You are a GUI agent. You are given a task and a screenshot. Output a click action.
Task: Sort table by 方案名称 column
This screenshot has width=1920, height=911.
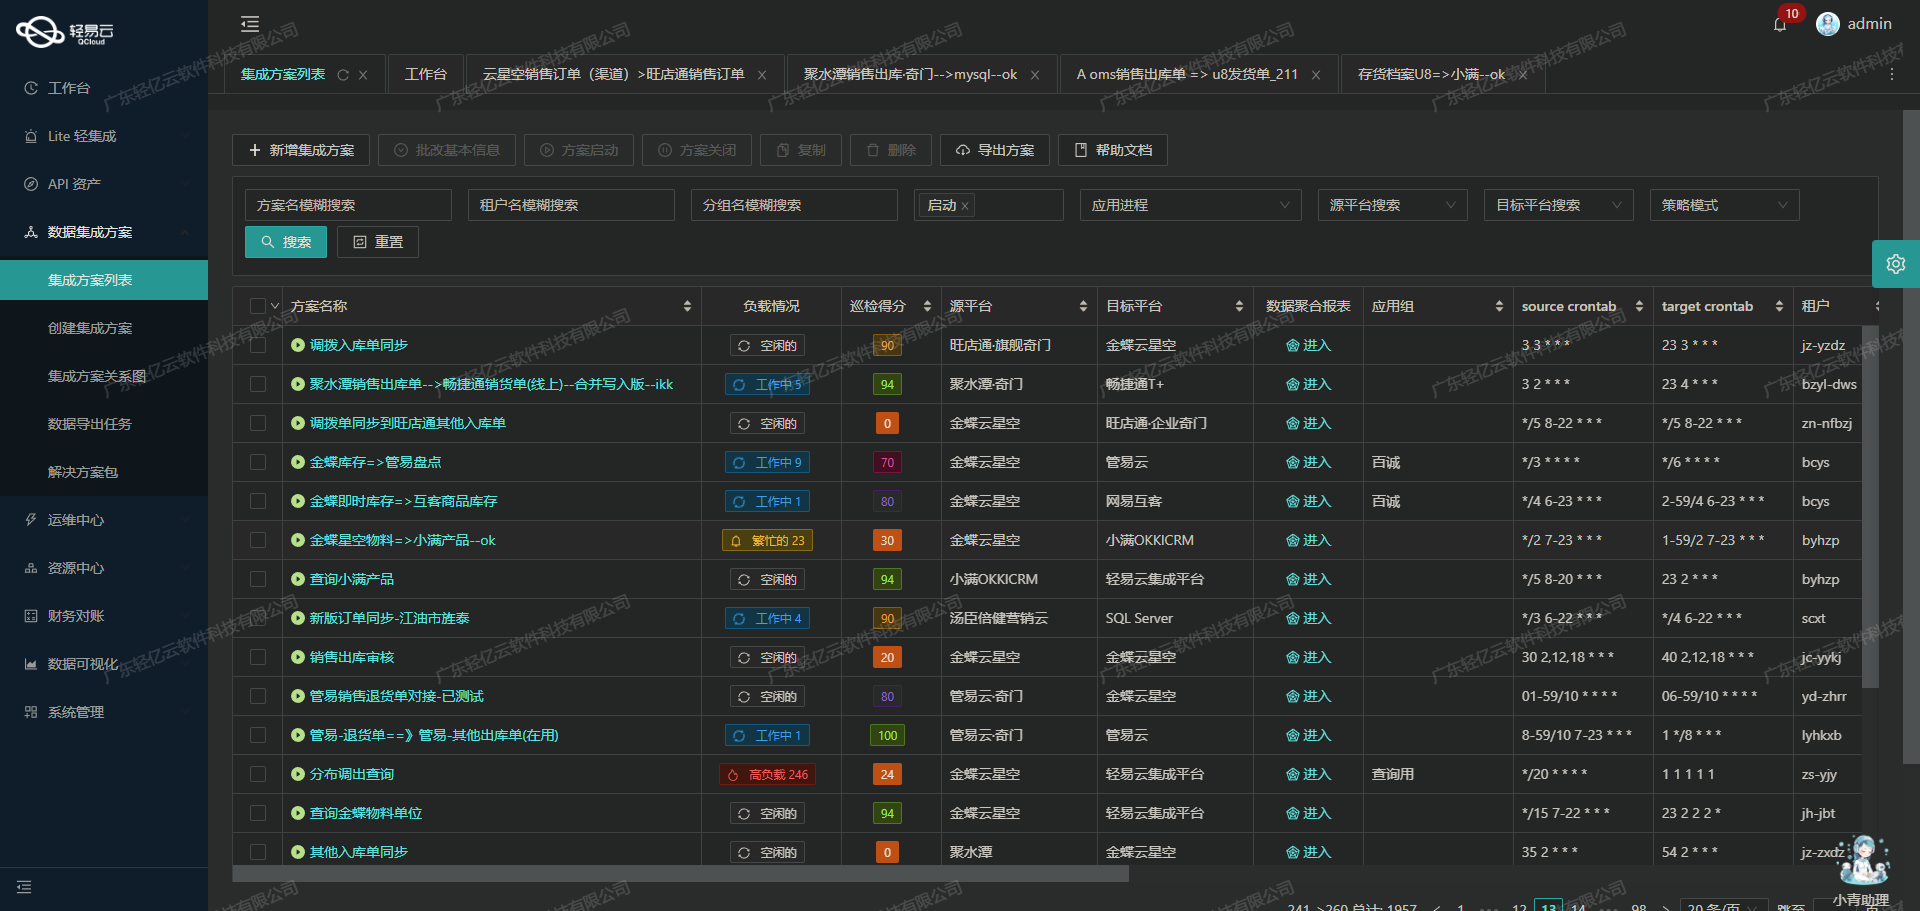[687, 306]
